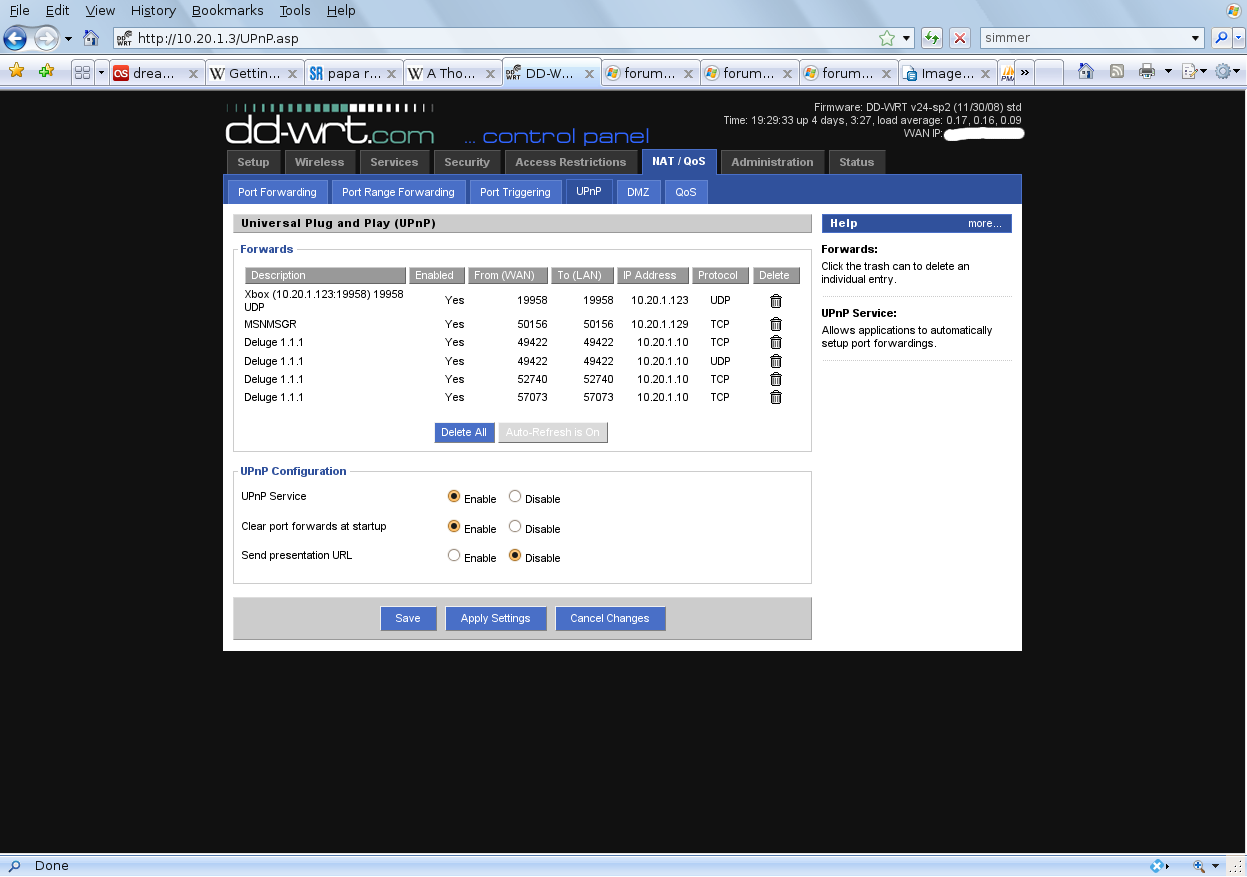Close the 'A Tho...' tab with its X

(490, 73)
